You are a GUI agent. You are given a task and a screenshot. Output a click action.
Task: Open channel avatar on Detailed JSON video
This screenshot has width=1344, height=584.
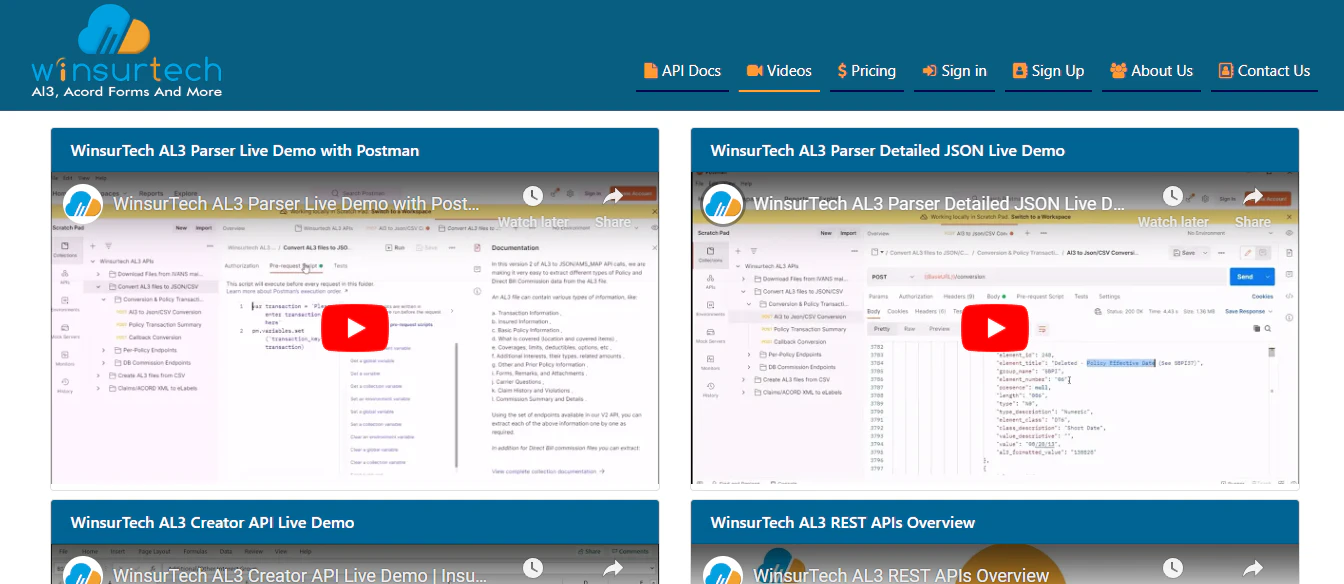[724, 204]
